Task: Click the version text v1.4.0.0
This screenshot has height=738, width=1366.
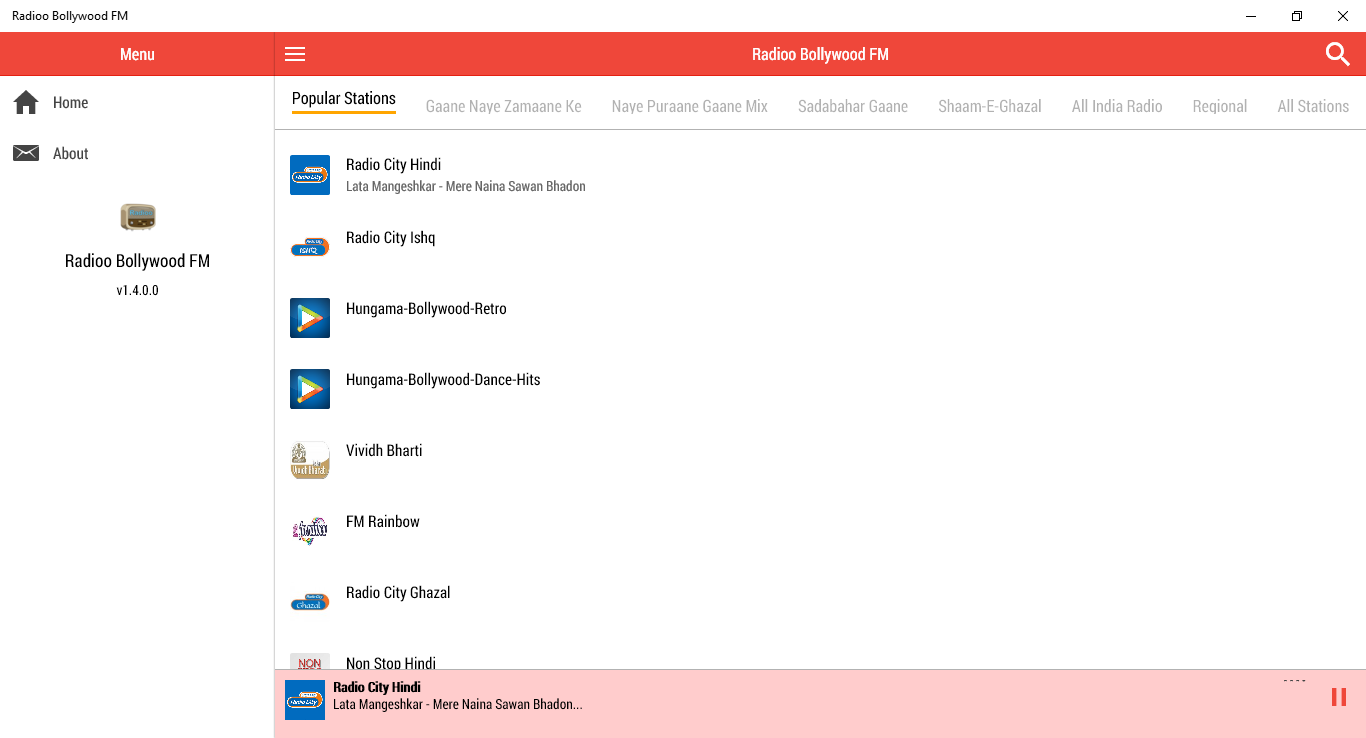Action: pyautogui.click(x=137, y=291)
